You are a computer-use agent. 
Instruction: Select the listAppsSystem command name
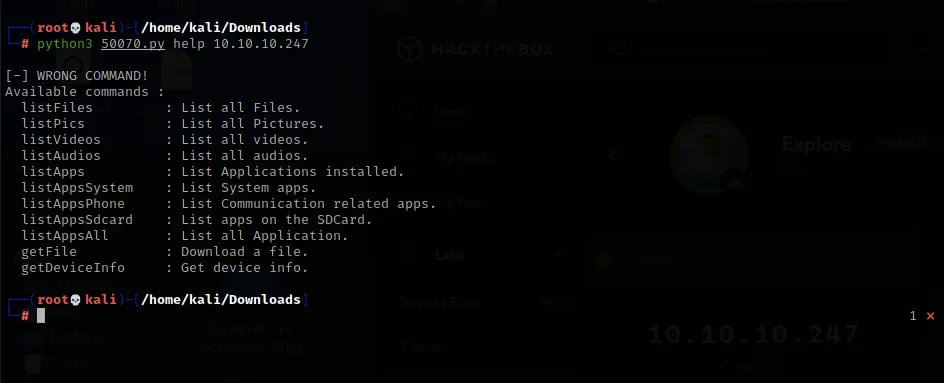77,188
